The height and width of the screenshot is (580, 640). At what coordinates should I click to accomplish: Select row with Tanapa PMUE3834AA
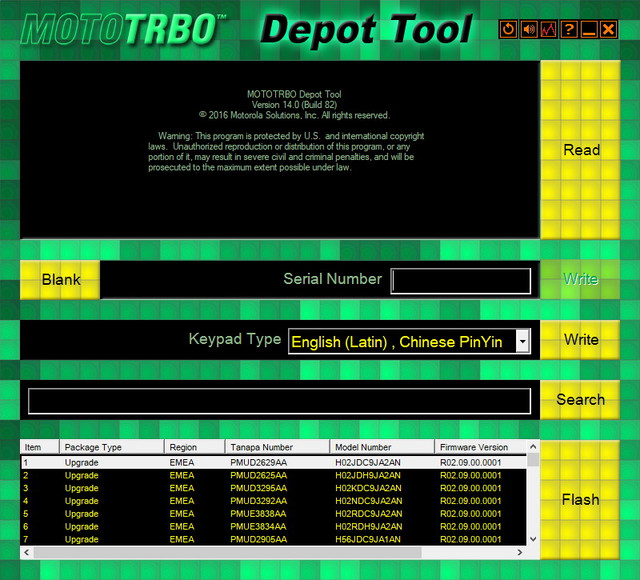point(273,527)
